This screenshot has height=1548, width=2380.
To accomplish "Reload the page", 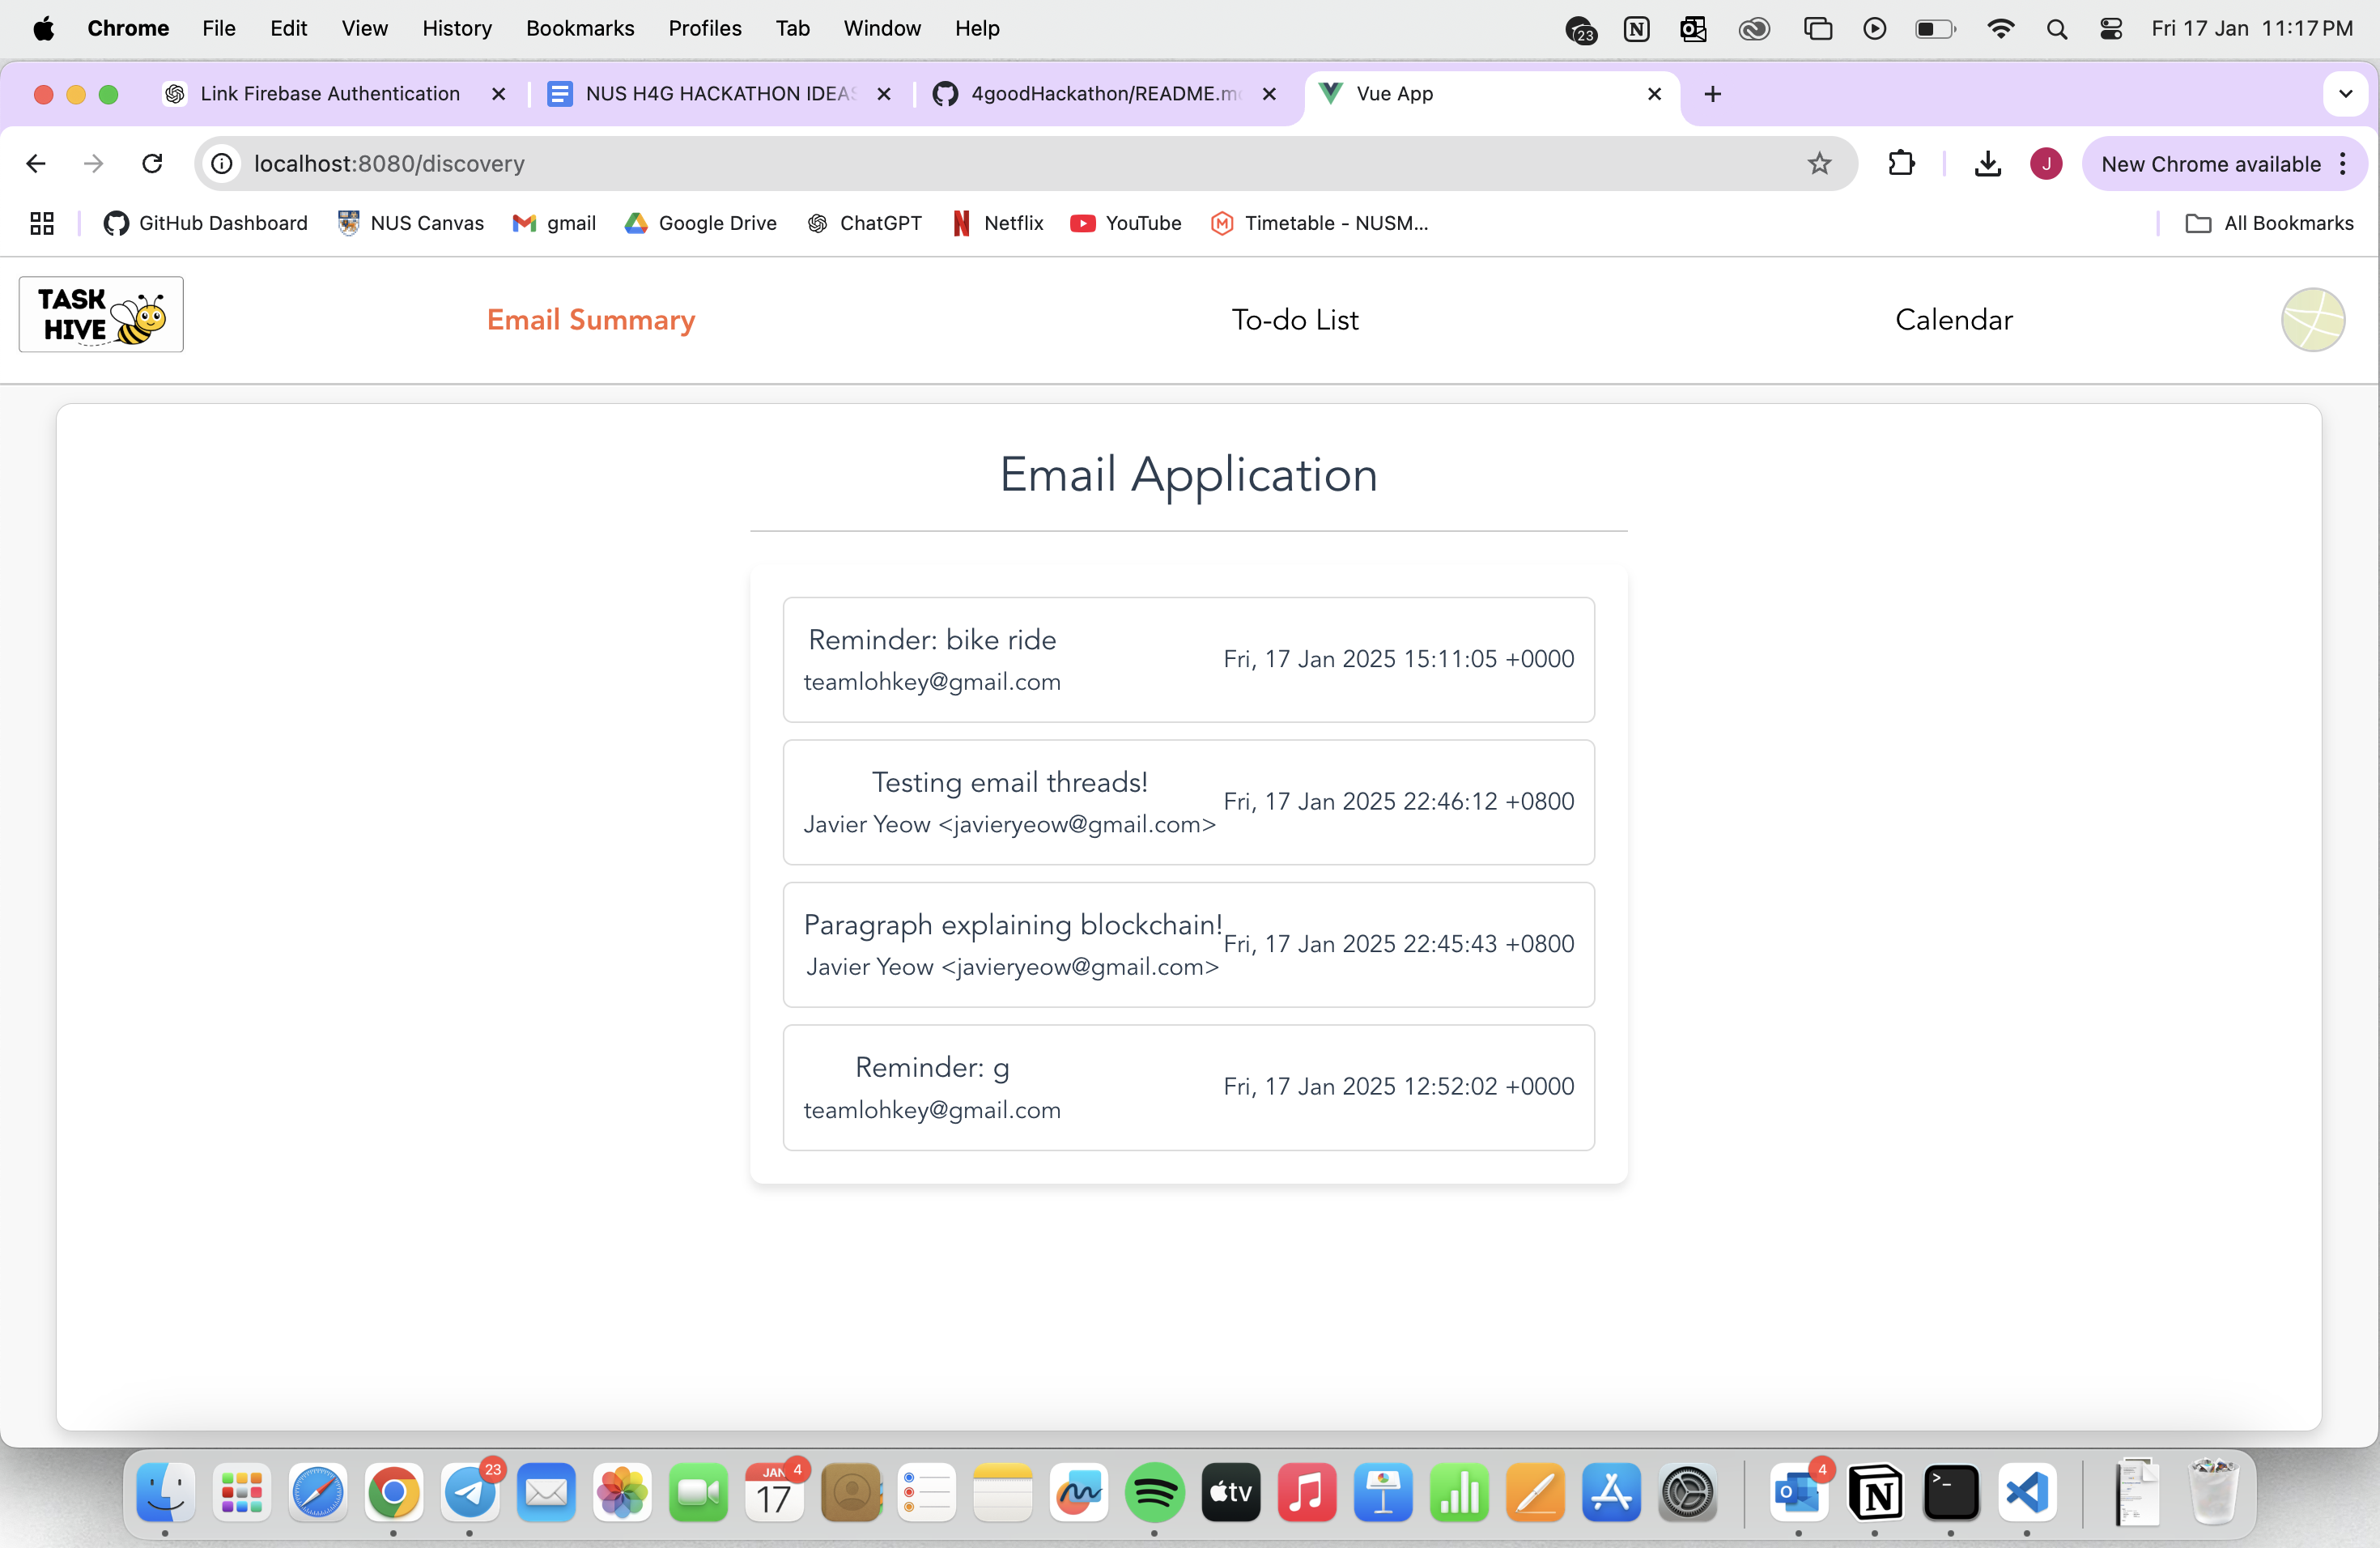I will tap(152, 163).
